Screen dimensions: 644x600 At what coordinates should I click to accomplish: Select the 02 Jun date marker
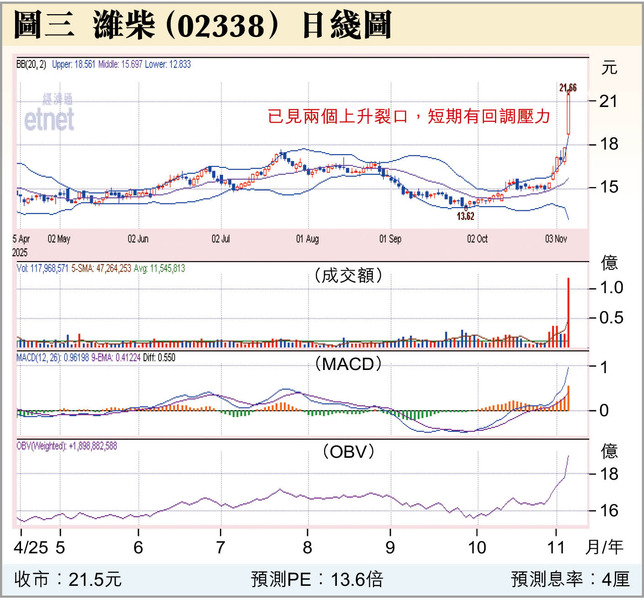click(138, 240)
